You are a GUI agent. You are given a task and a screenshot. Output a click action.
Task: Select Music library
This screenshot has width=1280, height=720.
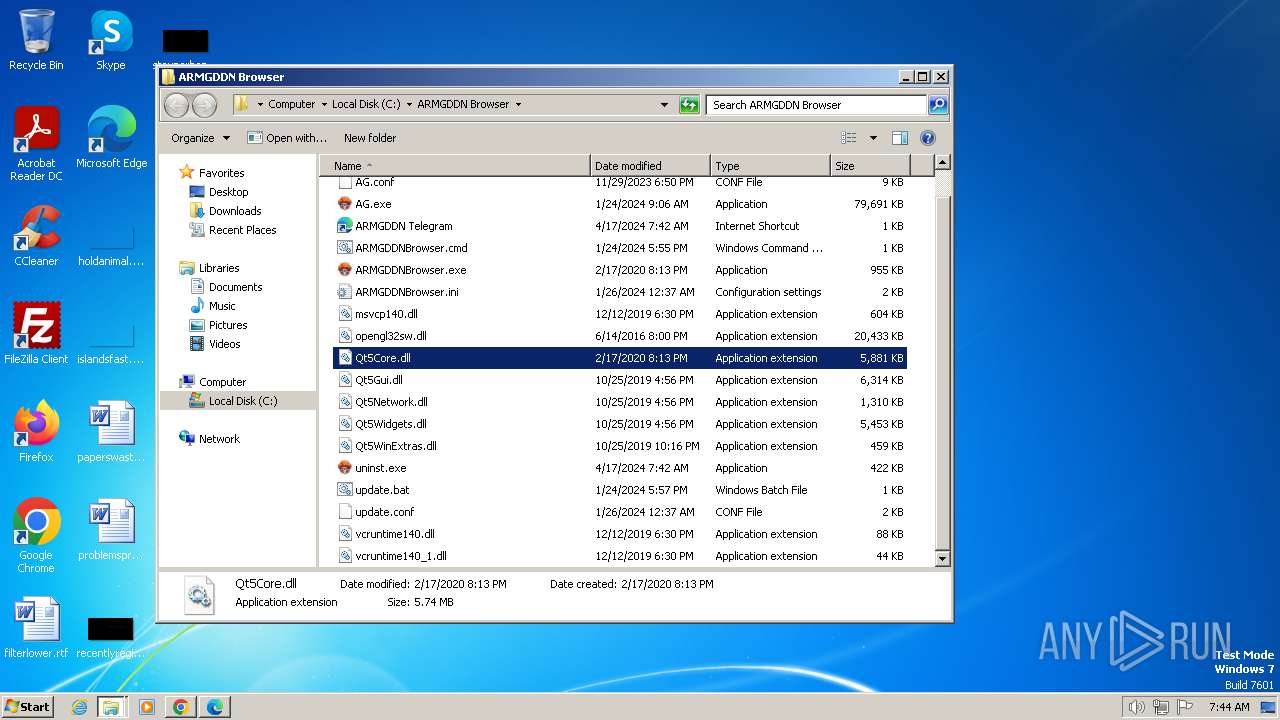pos(222,306)
